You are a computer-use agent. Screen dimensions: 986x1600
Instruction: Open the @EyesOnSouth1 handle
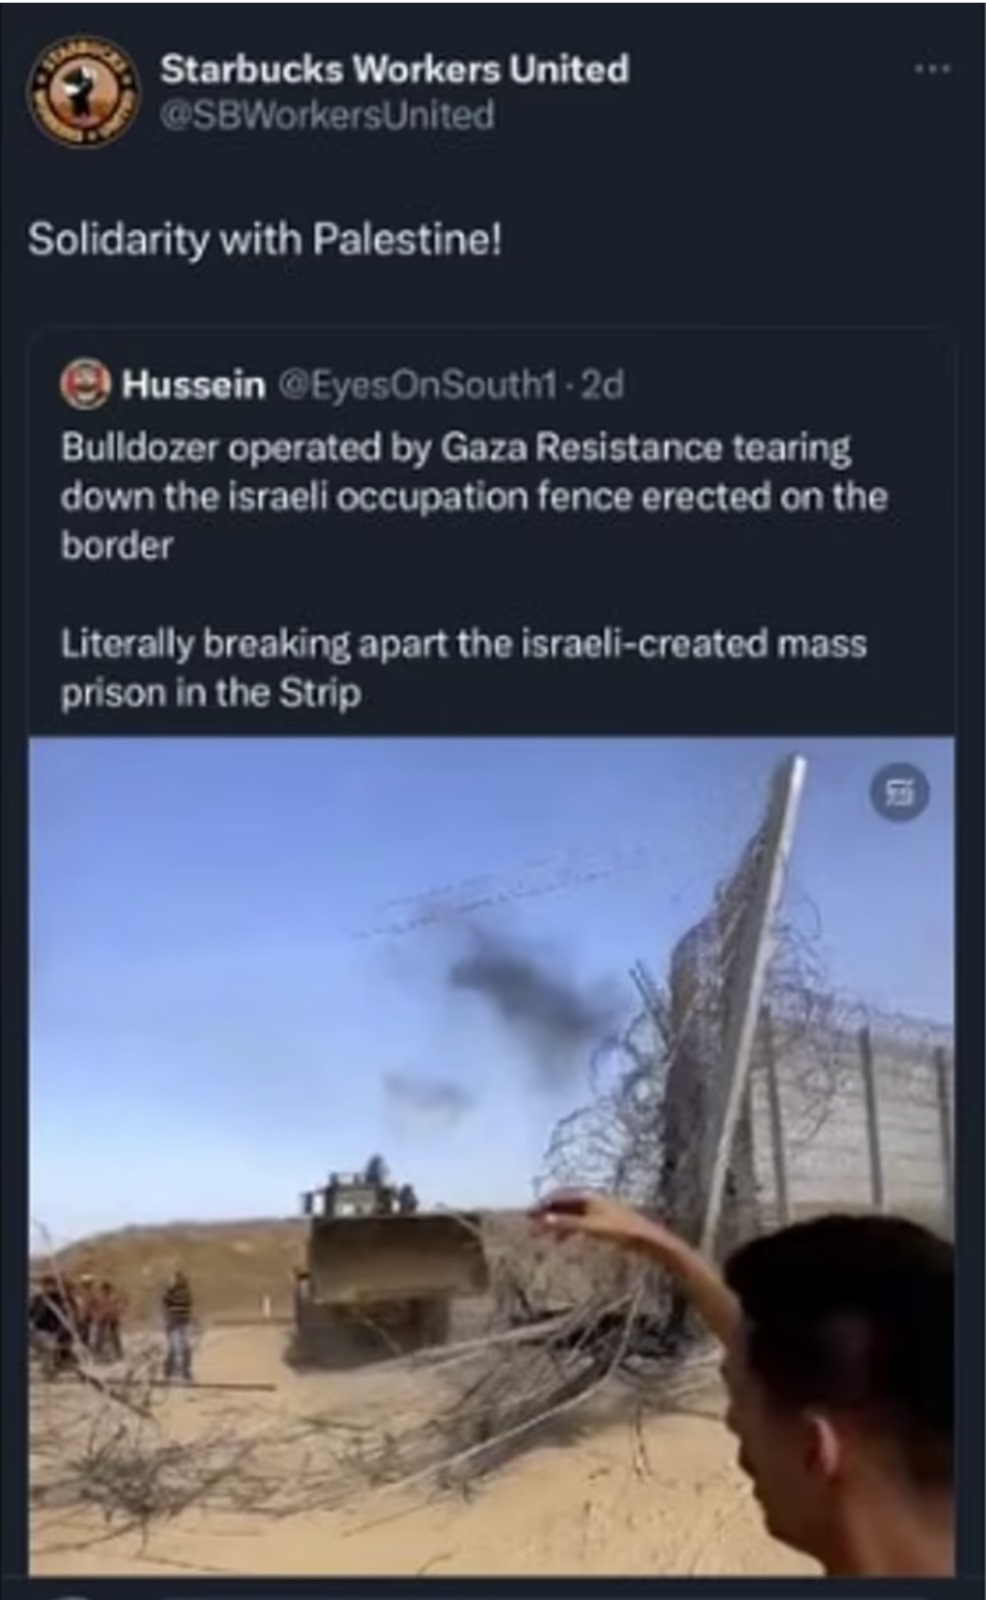[x=416, y=385]
